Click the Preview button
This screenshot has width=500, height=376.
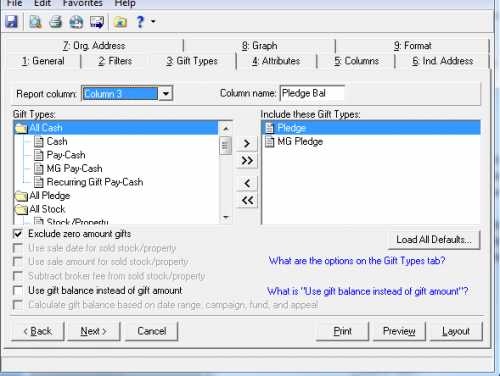tap(399, 331)
